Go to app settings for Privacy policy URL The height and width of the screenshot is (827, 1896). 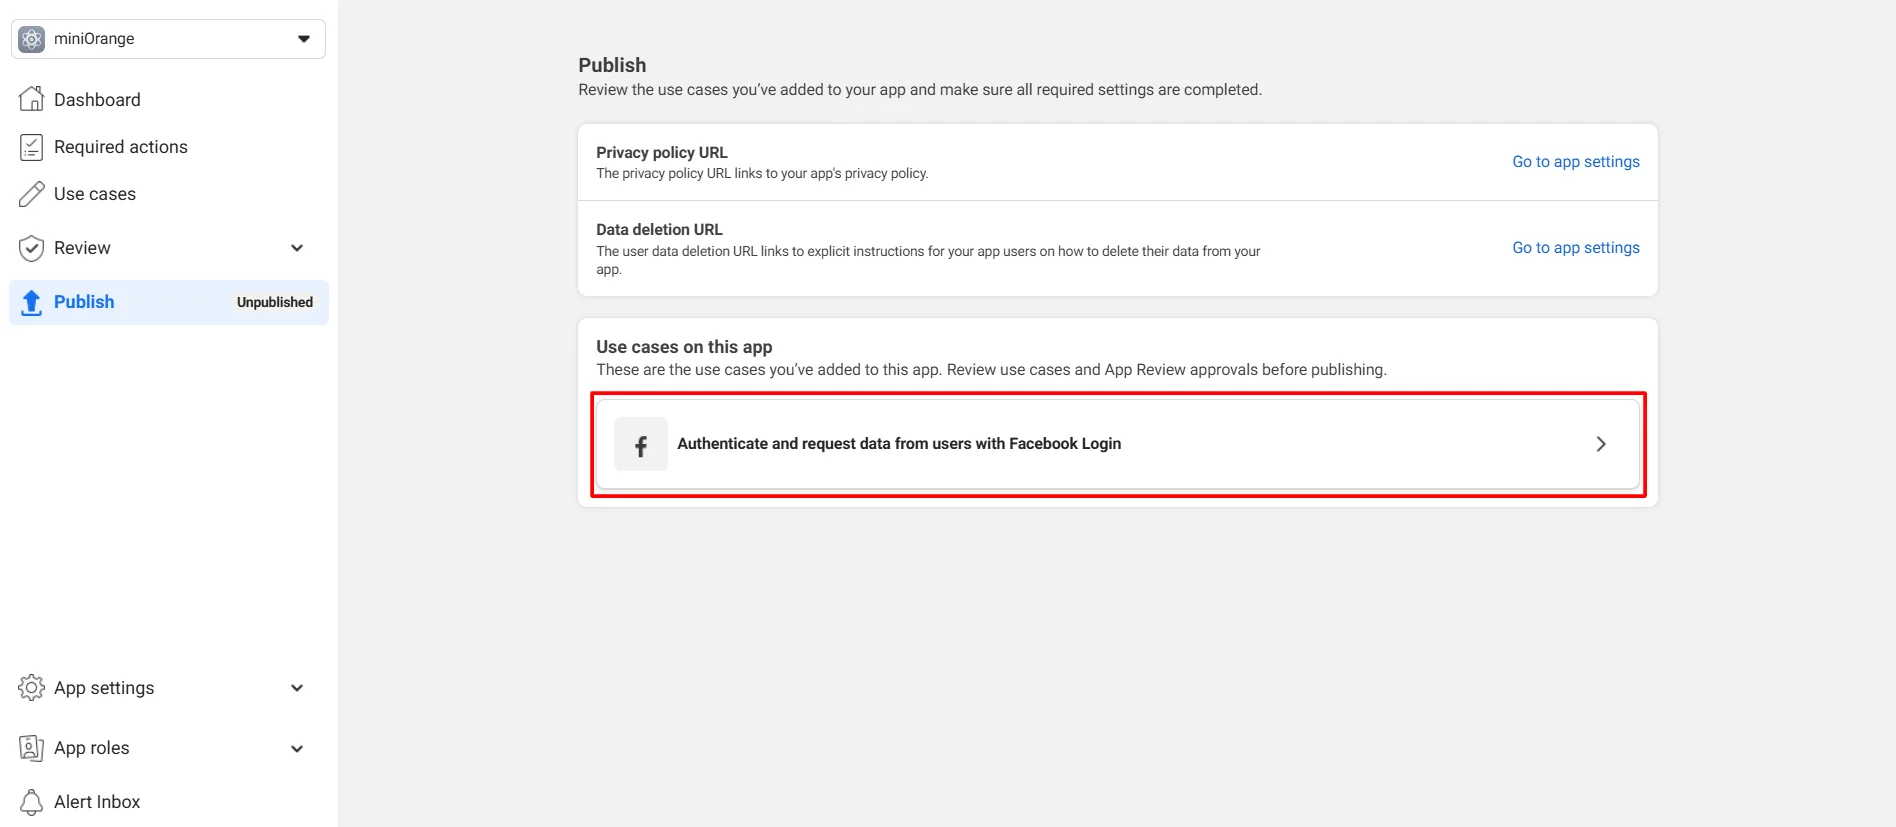pyautogui.click(x=1575, y=162)
